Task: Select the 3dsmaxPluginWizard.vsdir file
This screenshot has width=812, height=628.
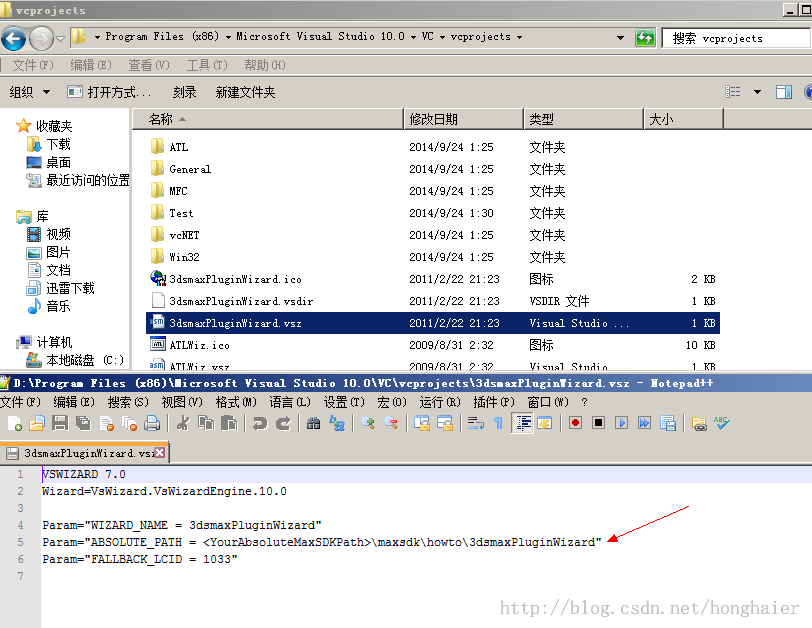Action: [433, 301]
